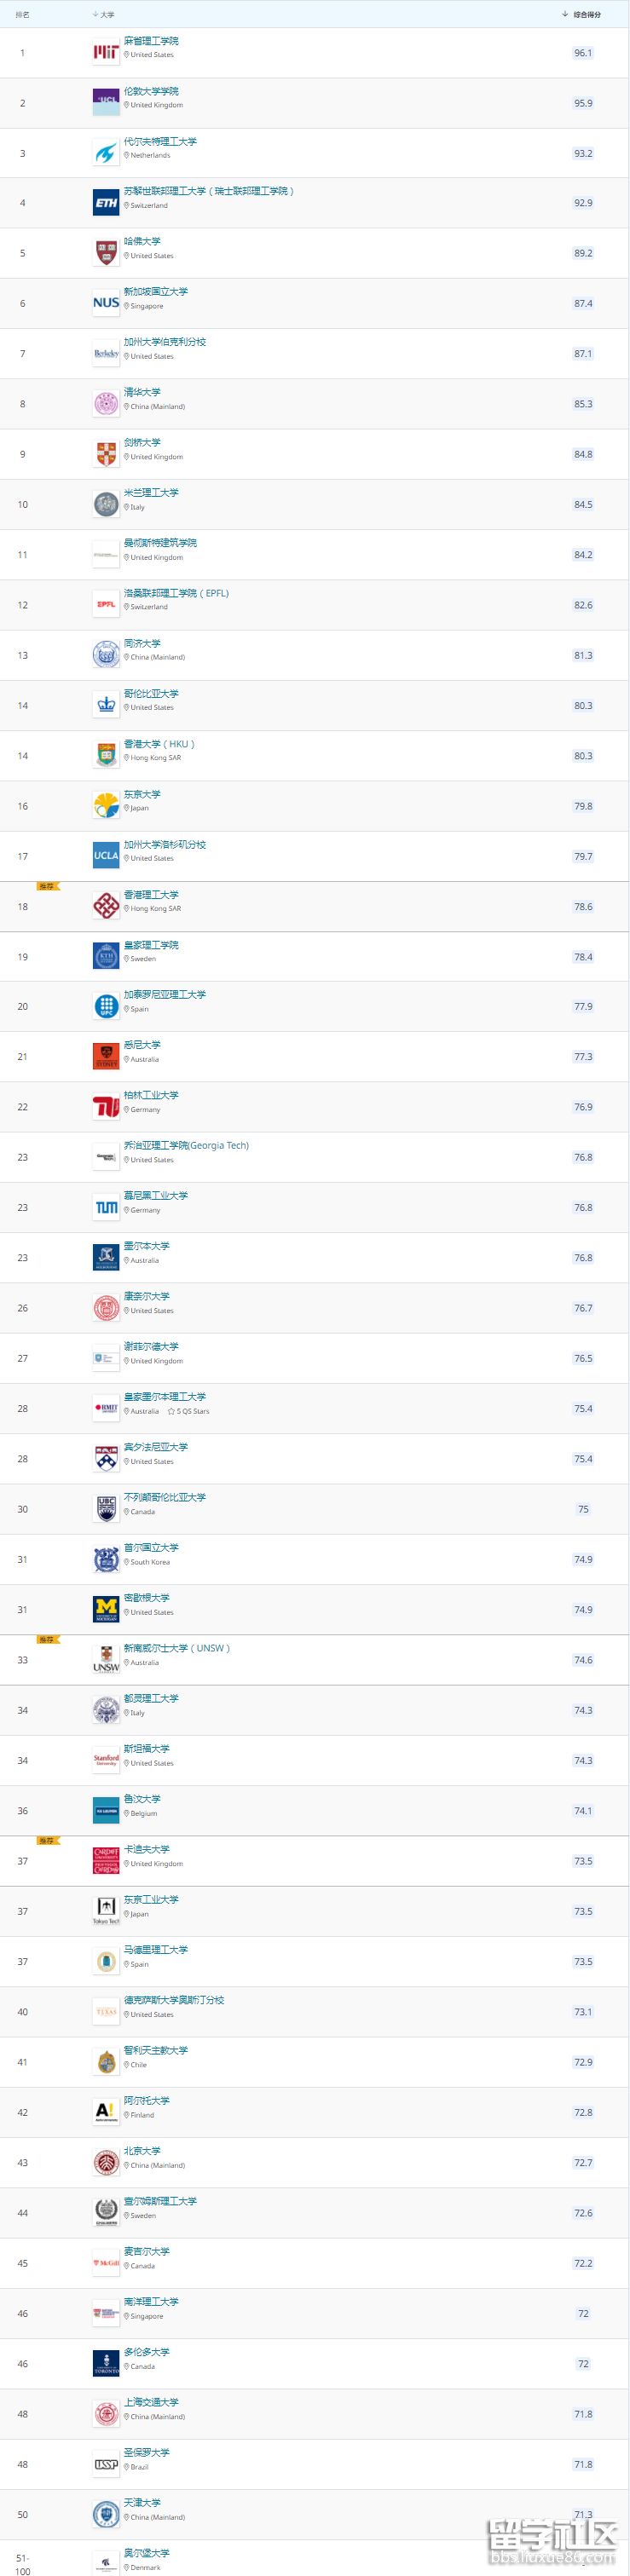Open the UNSW crest logo
This screenshot has height=2576, width=630.
[x=106, y=1660]
